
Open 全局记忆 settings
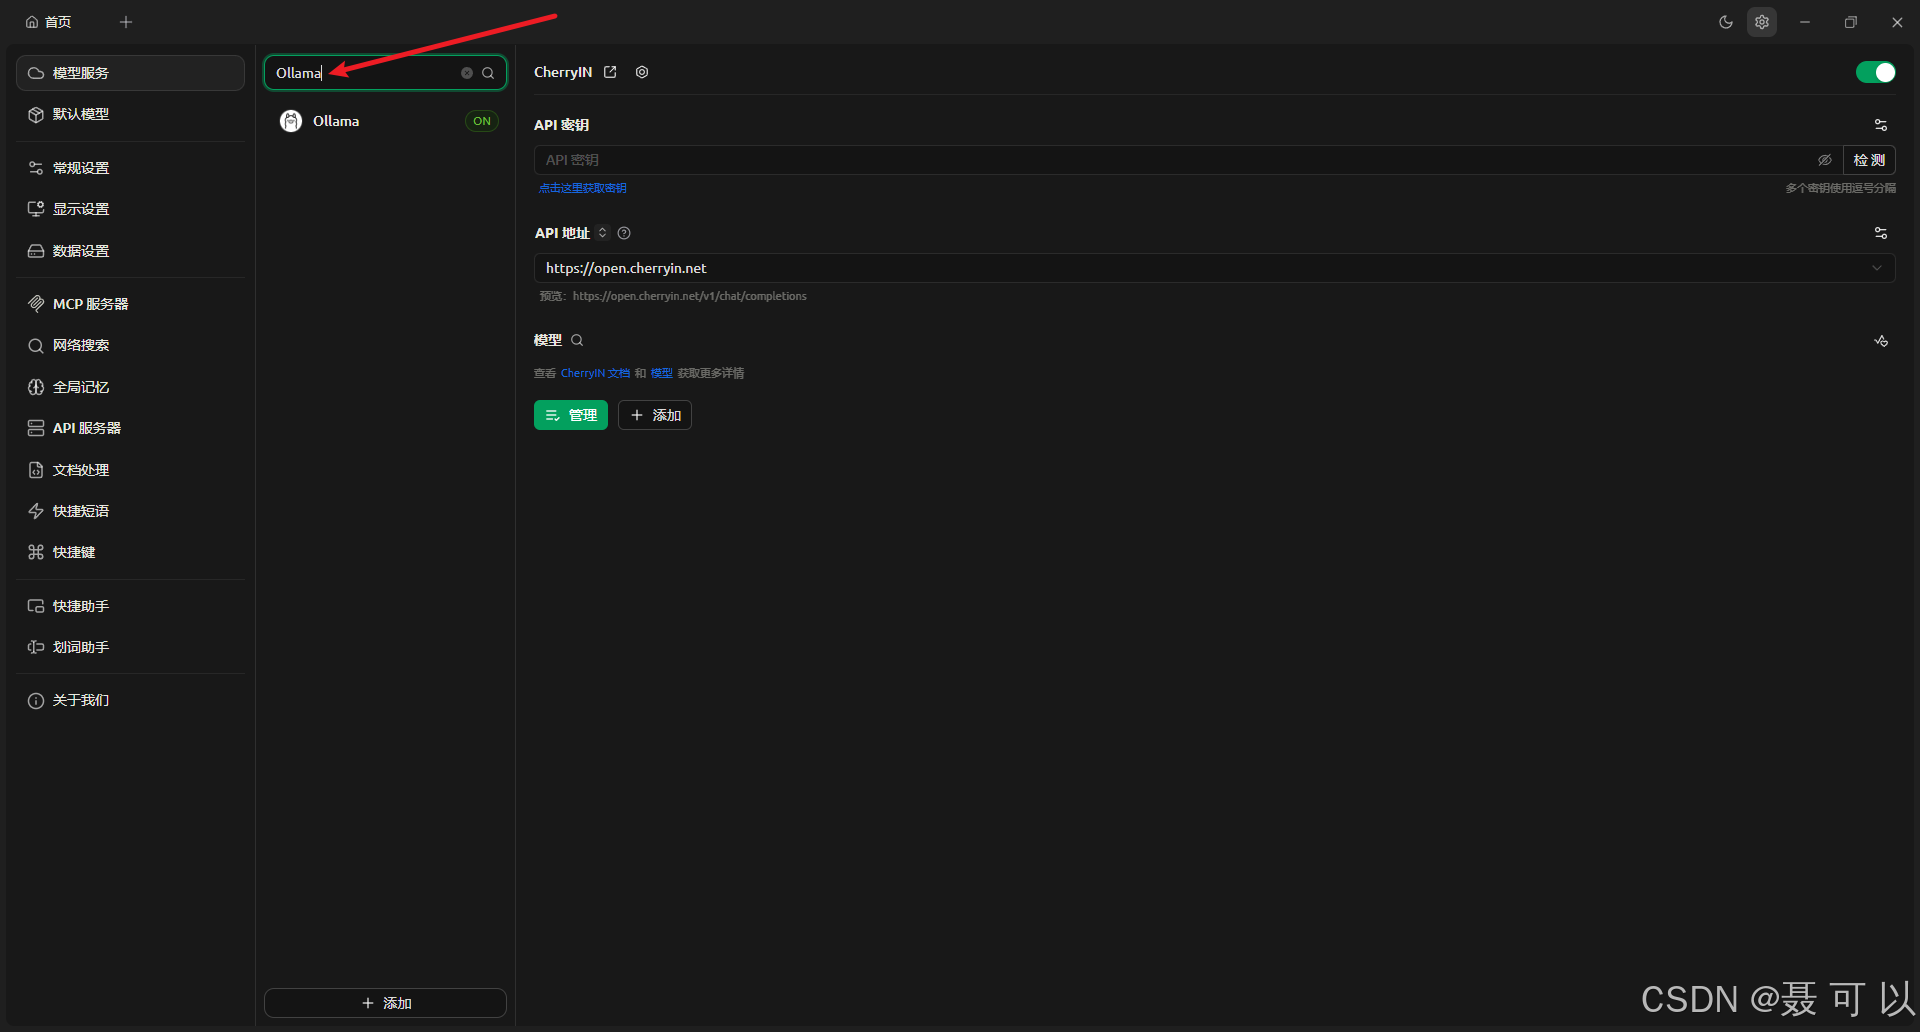(130, 387)
